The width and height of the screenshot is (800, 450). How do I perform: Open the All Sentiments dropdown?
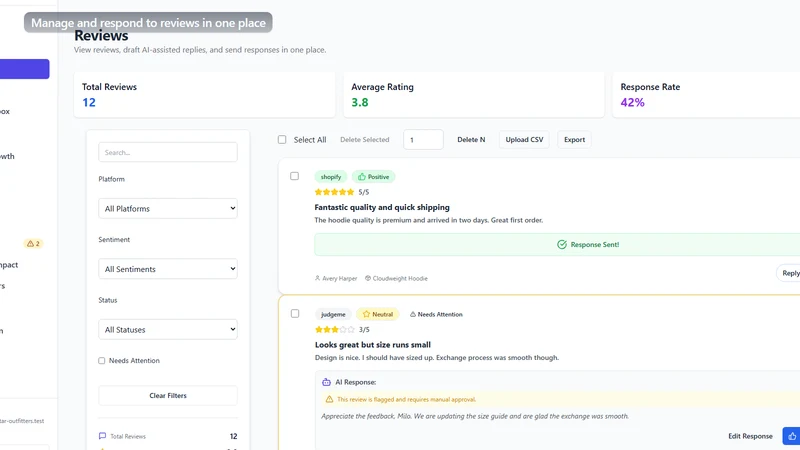(168, 269)
